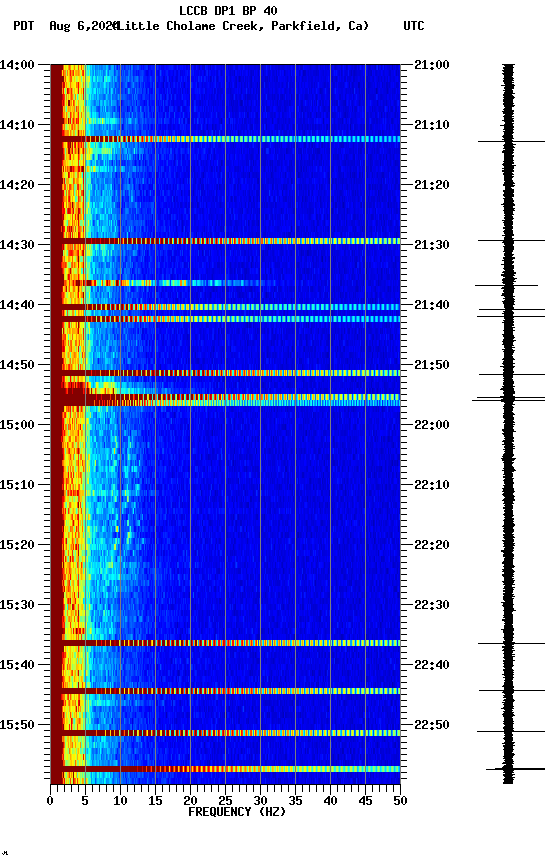
Task: Click the 'PDT' time zone label
Action: (24, 26)
